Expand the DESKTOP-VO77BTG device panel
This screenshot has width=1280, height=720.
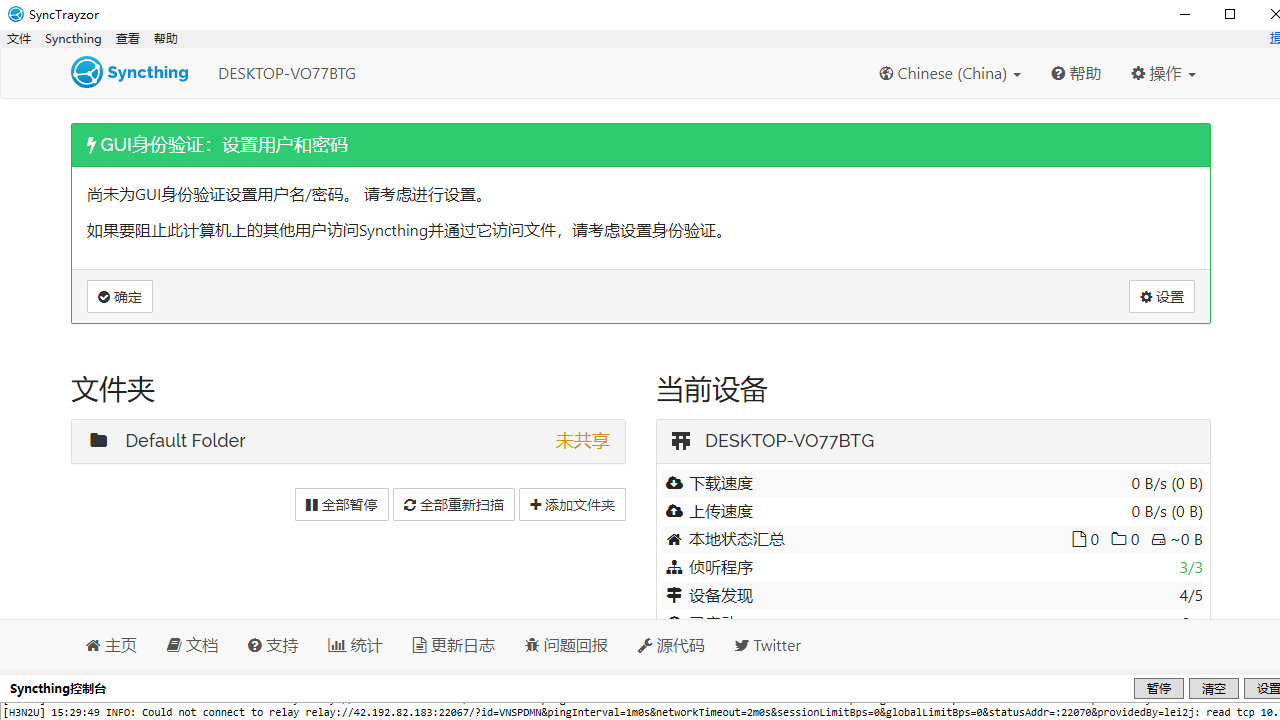[x=933, y=441]
